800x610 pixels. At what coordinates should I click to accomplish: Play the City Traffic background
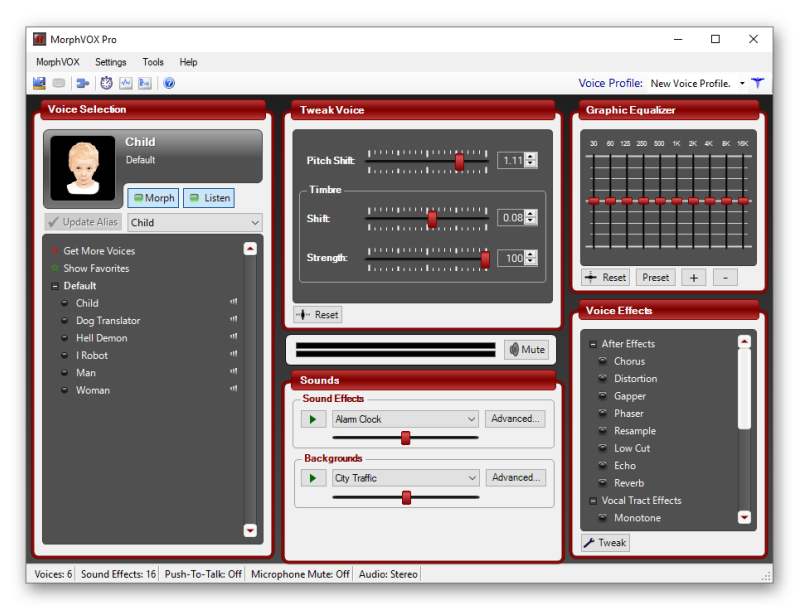tap(313, 478)
